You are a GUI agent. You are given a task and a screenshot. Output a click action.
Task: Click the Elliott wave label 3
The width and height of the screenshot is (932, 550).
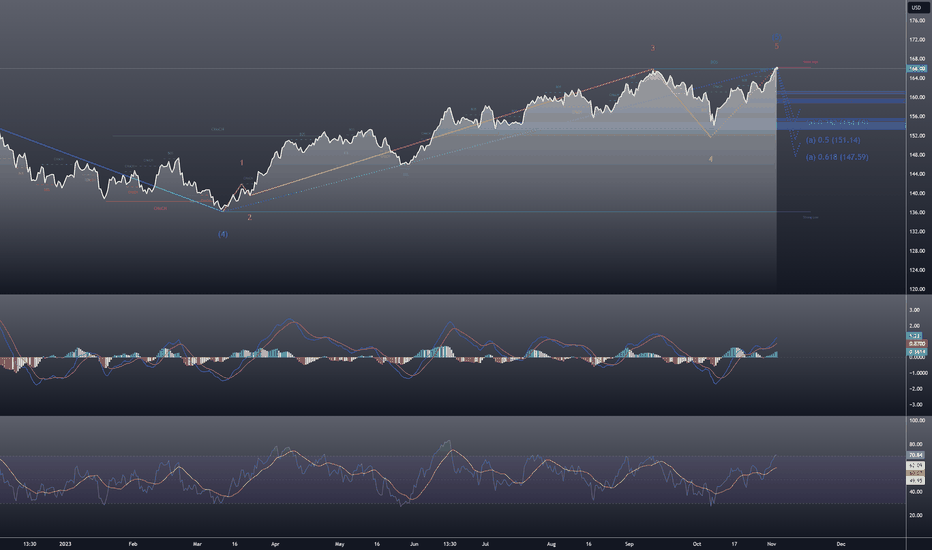(653, 48)
